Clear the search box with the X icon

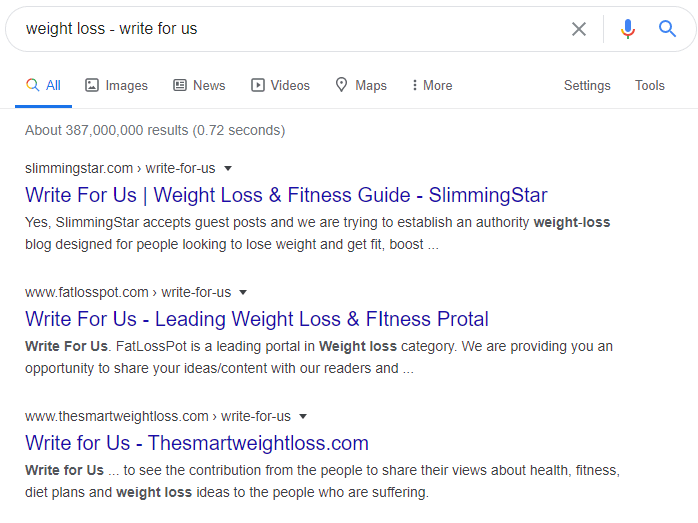[578, 29]
